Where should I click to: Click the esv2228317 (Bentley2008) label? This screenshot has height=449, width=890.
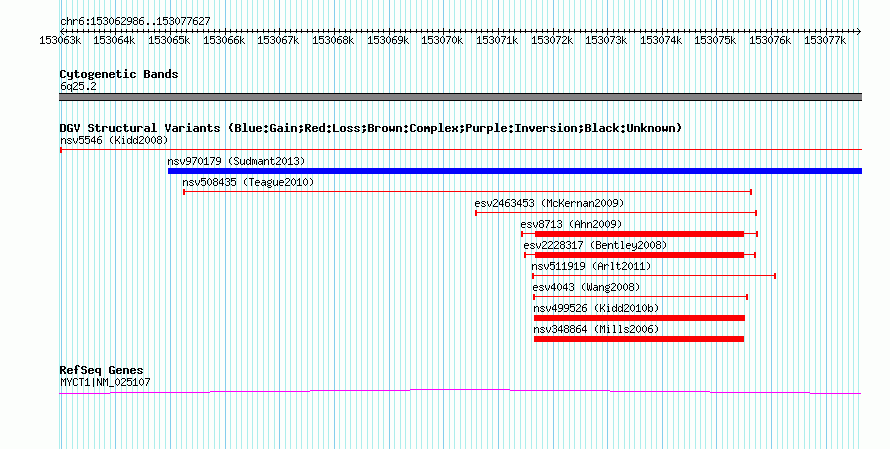click(595, 245)
